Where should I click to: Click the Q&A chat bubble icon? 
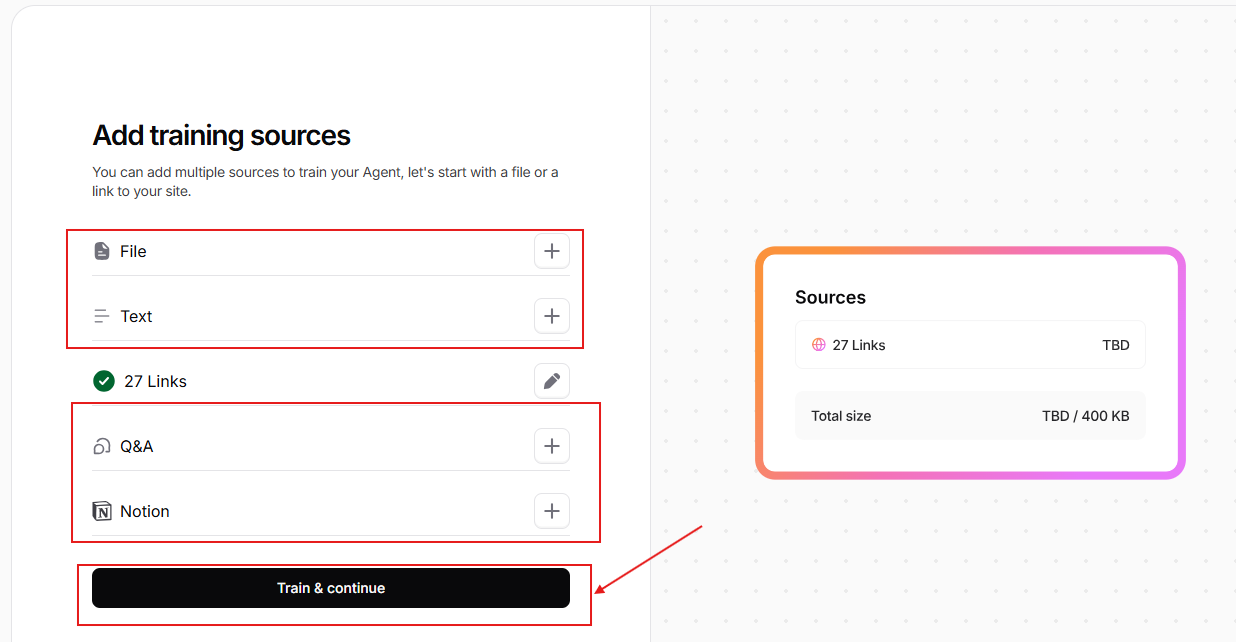coord(102,446)
